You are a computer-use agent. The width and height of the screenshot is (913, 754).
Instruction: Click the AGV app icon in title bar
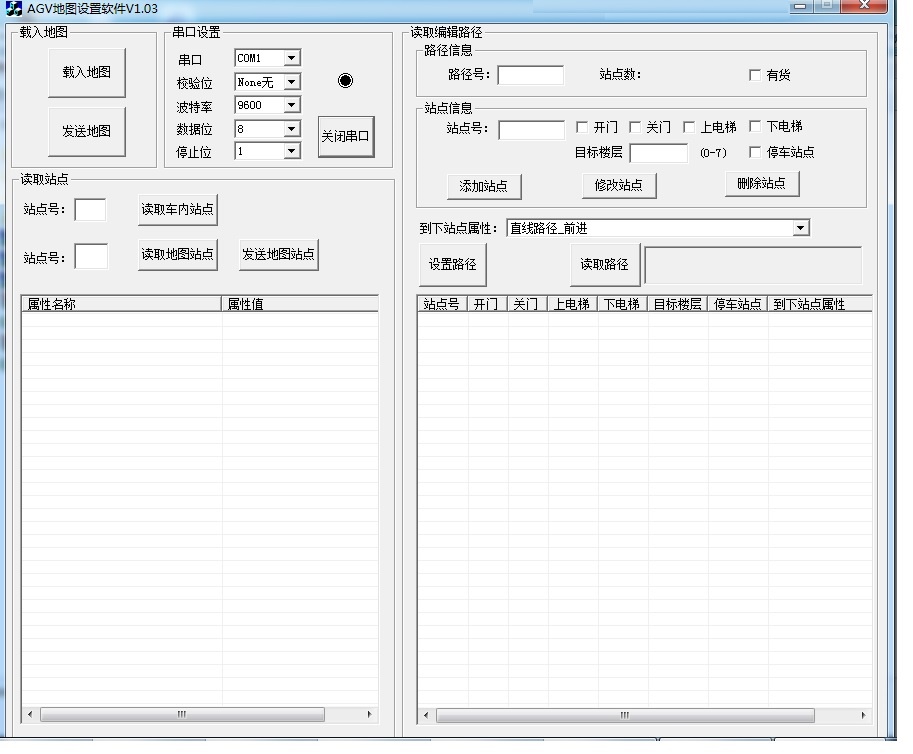(x=14, y=9)
